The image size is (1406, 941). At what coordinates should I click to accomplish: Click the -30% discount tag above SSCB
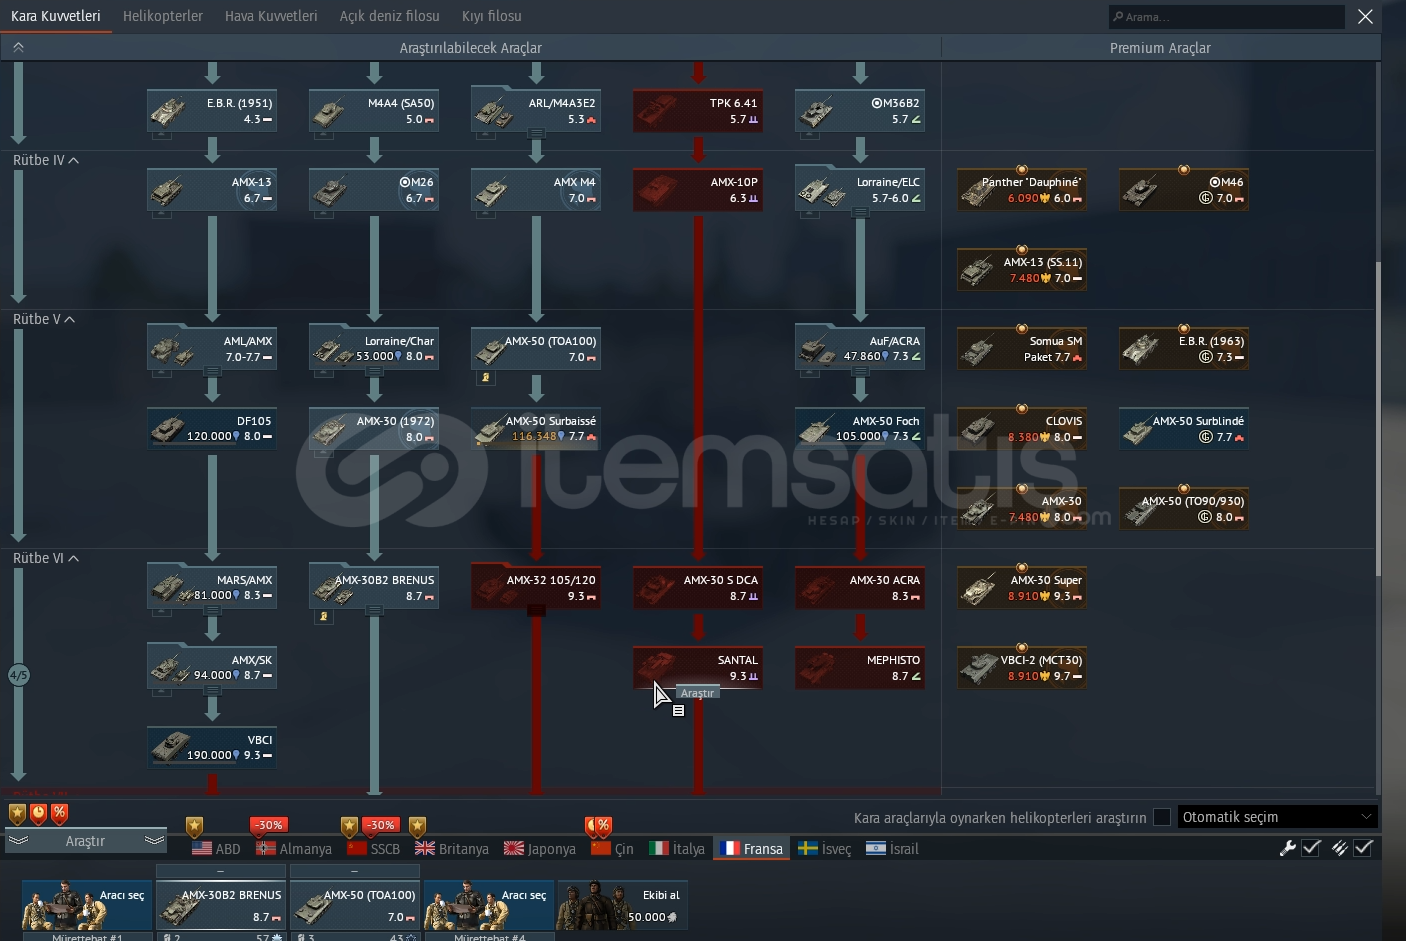pyautogui.click(x=381, y=825)
